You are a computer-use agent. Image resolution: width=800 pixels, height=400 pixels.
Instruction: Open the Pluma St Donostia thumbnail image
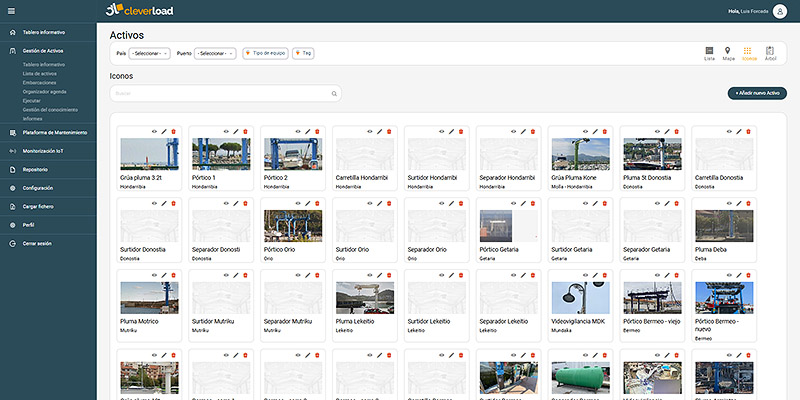coord(652,154)
